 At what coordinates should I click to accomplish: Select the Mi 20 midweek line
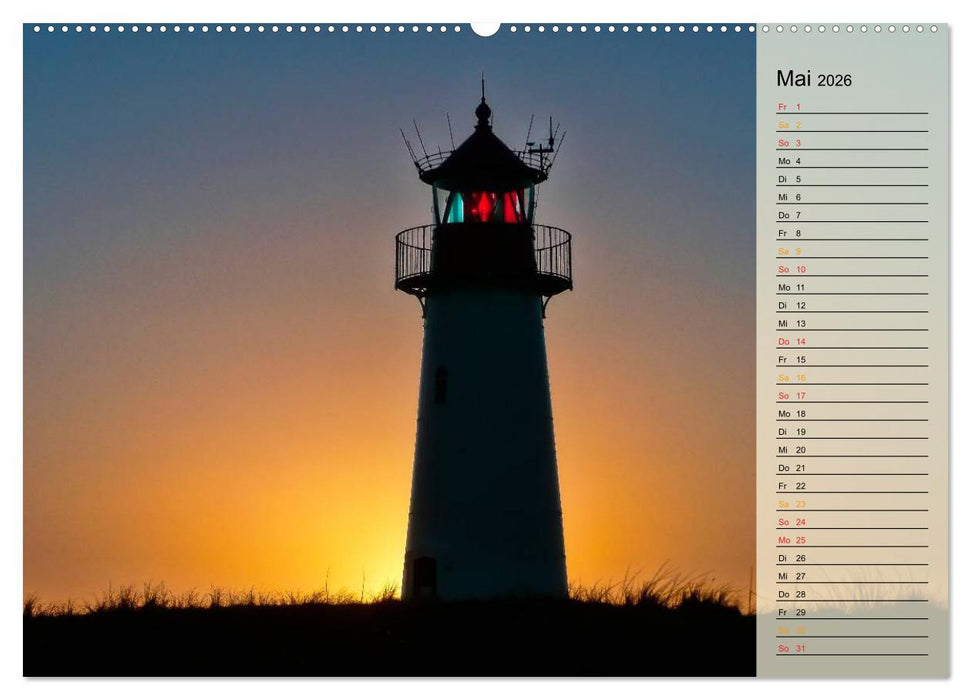pyautogui.click(x=790, y=449)
